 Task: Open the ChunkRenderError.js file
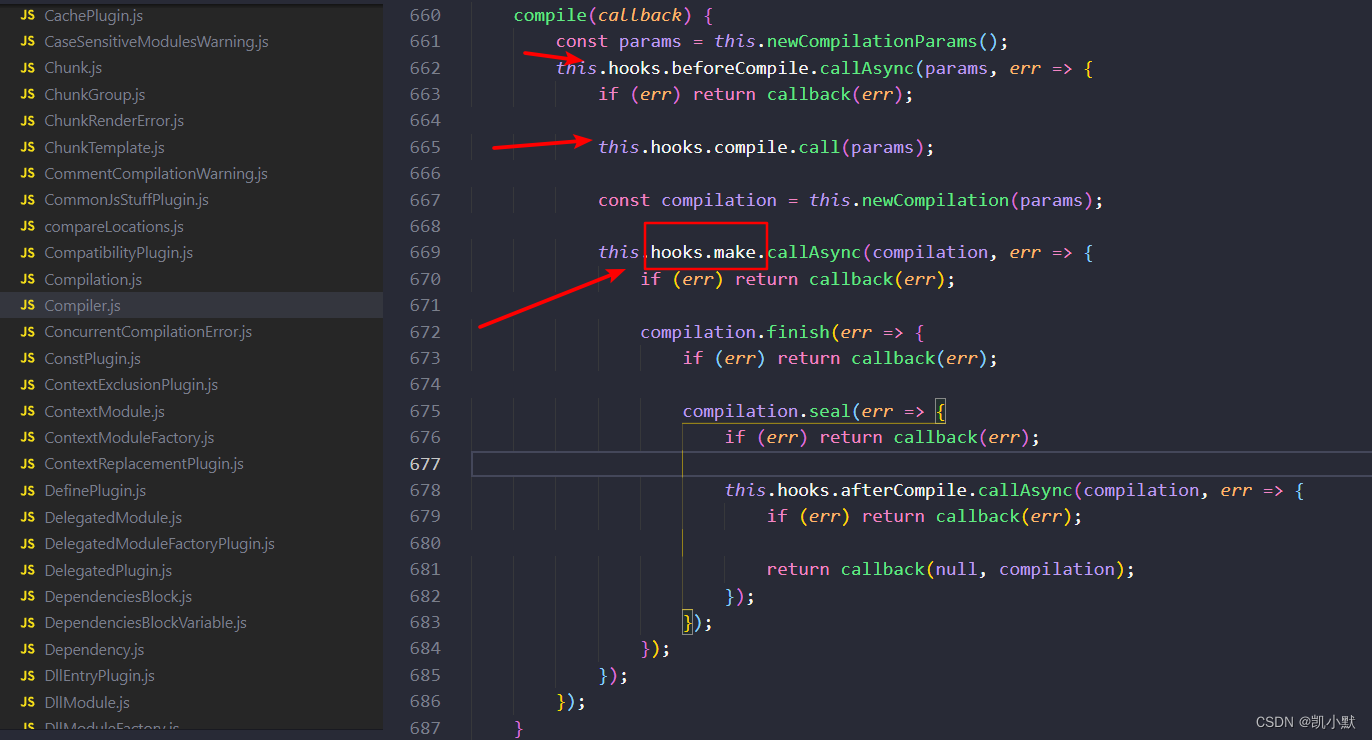click(113, 120)
